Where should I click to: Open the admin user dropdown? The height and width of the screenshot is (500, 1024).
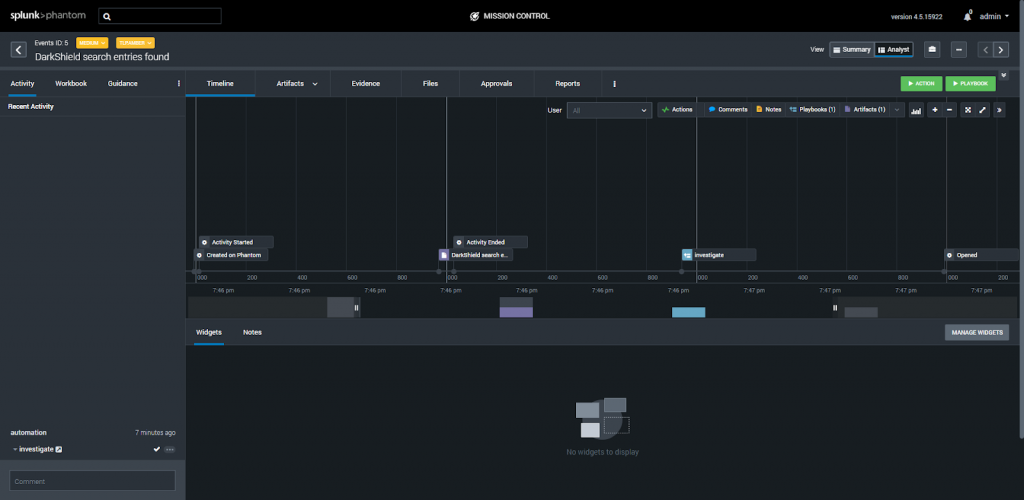(994, 16)
